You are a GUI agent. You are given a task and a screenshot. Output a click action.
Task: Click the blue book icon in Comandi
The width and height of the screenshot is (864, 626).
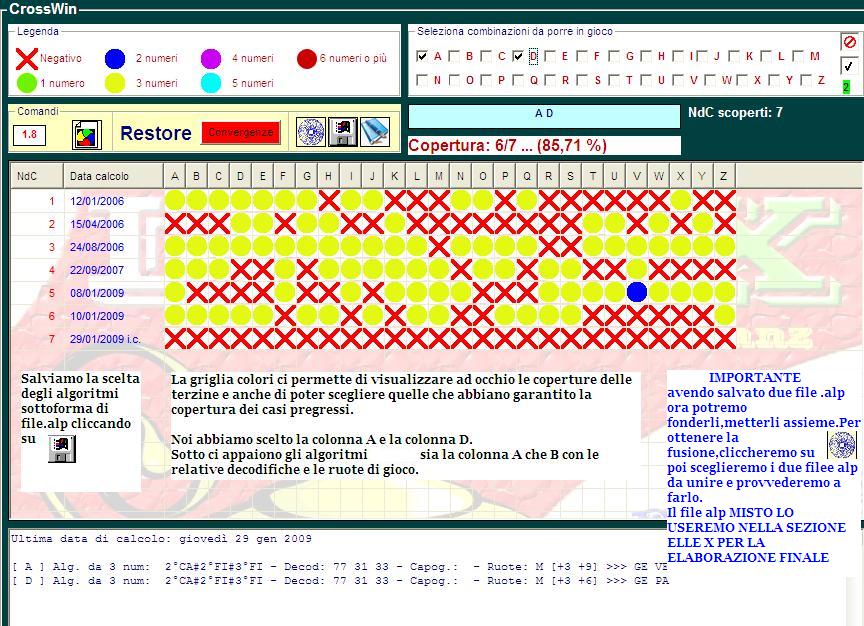click(375, 132)
